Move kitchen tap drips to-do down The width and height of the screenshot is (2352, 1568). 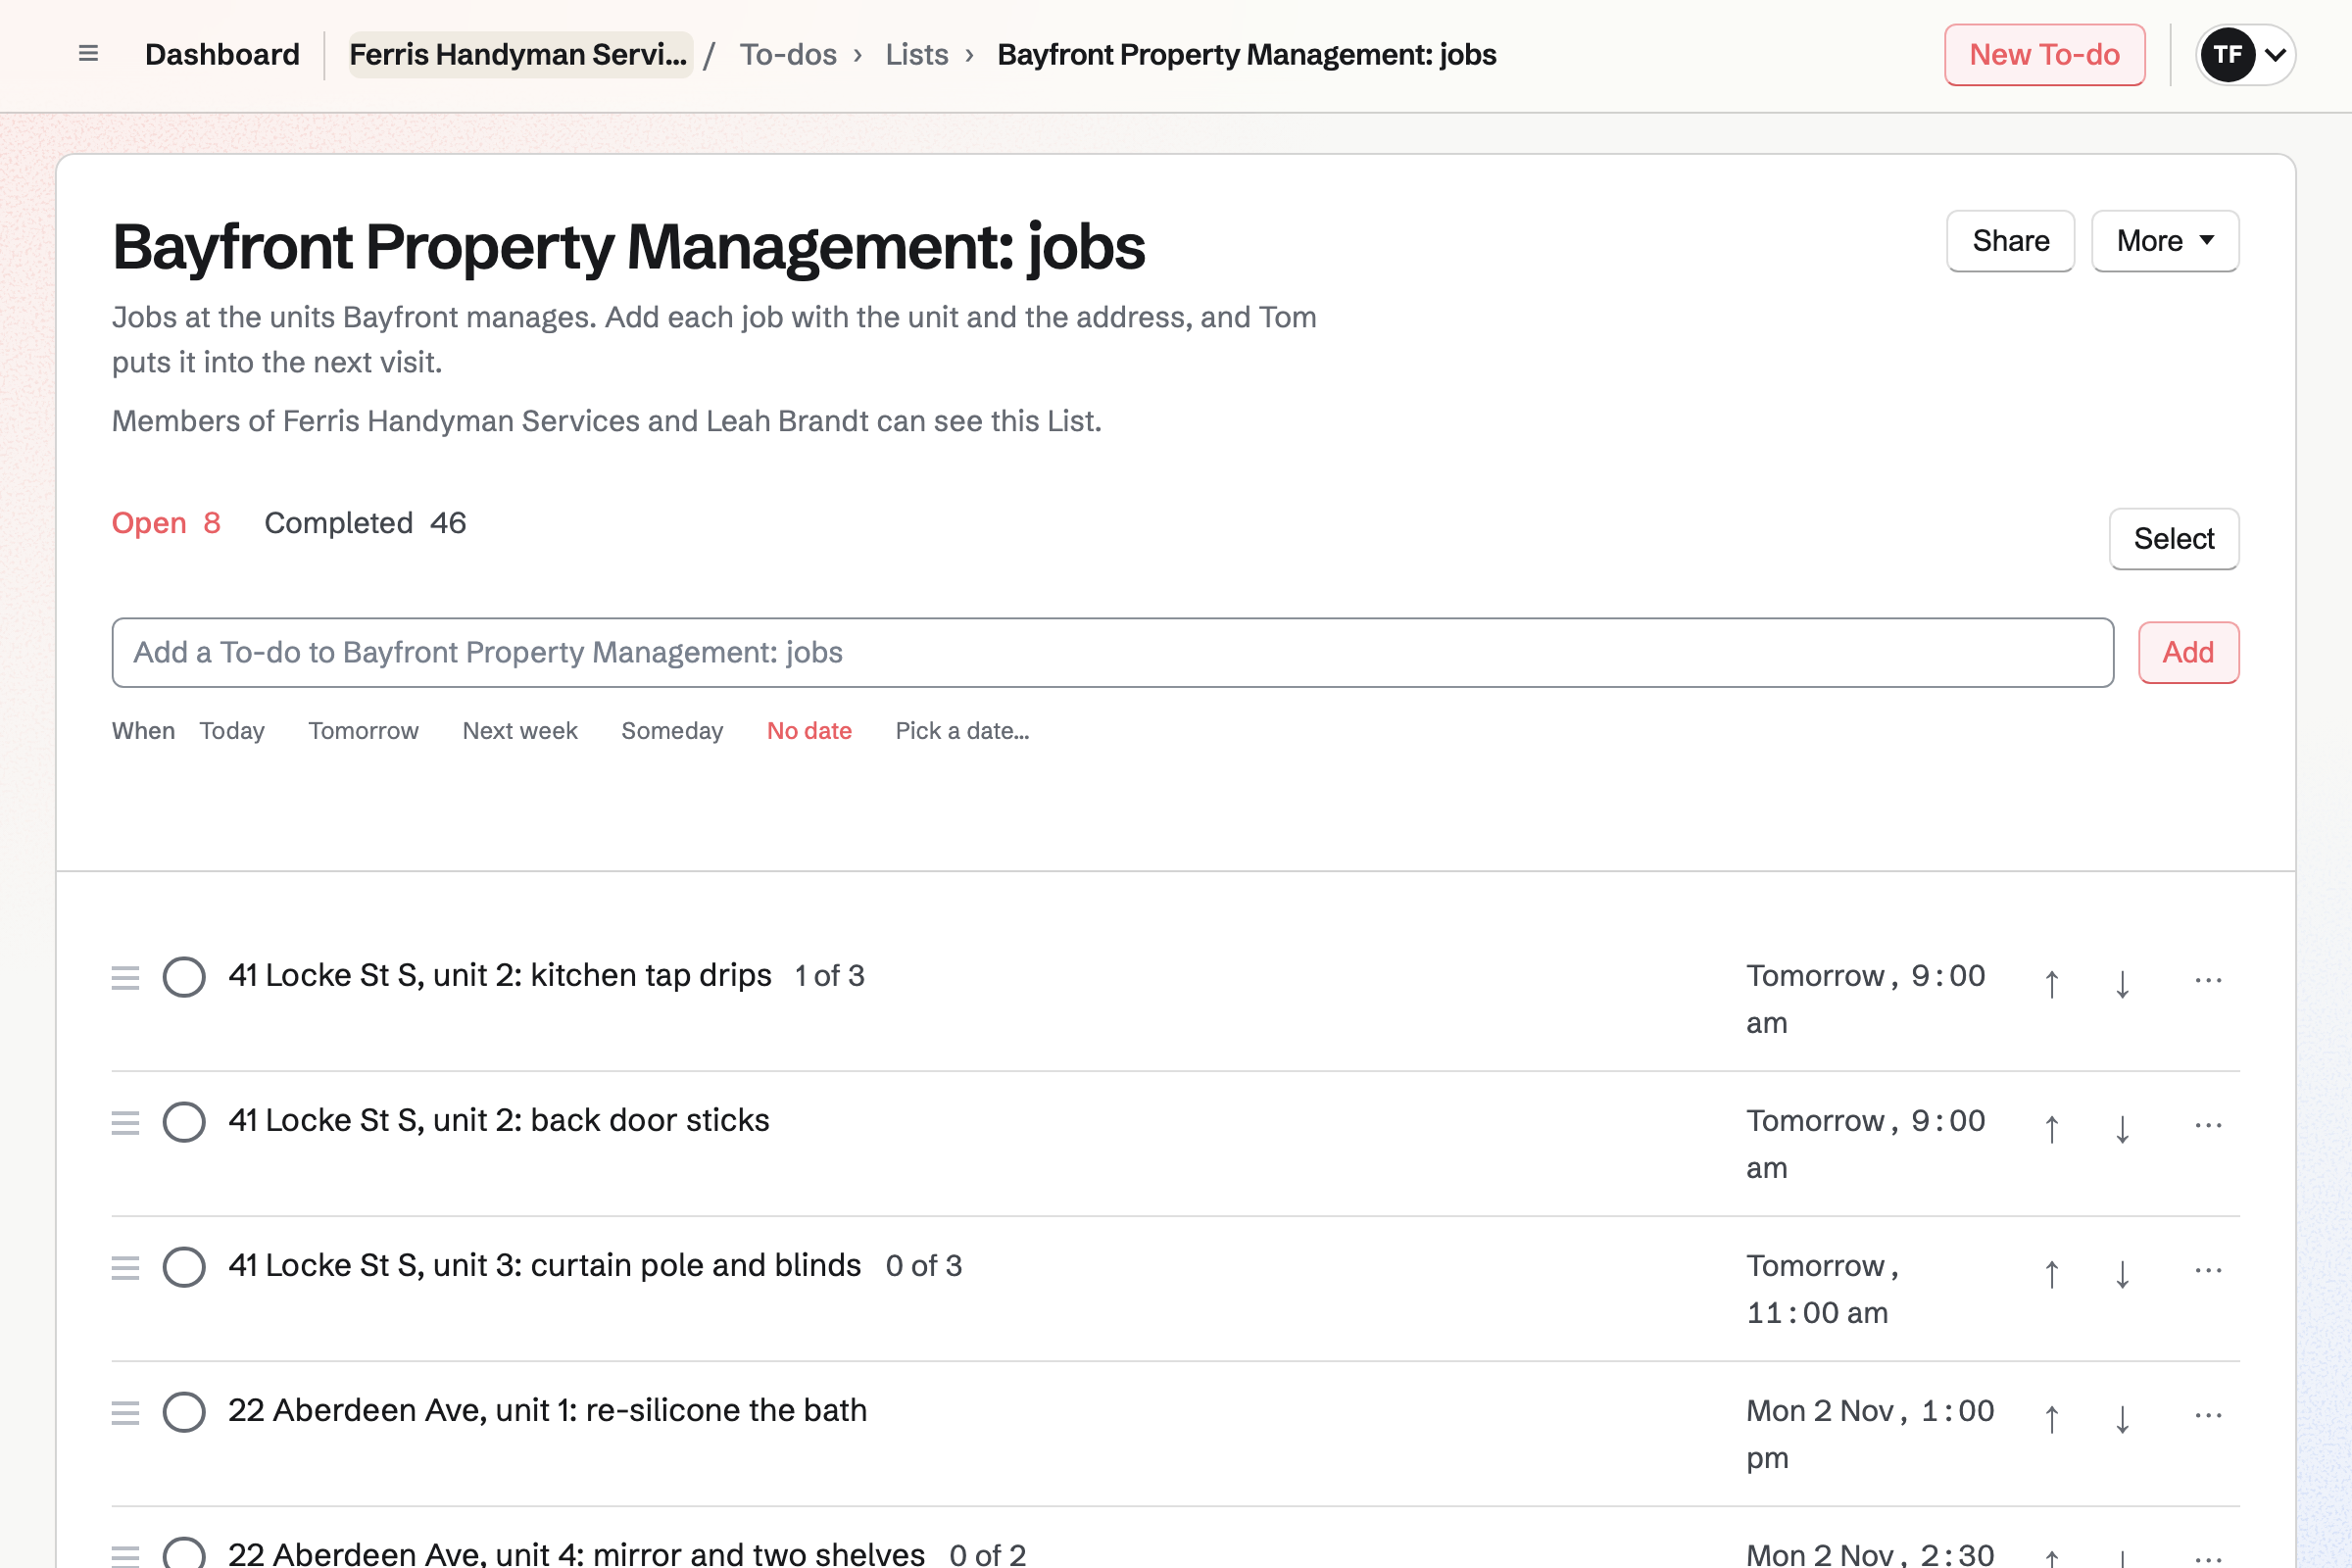[2122, 984]
